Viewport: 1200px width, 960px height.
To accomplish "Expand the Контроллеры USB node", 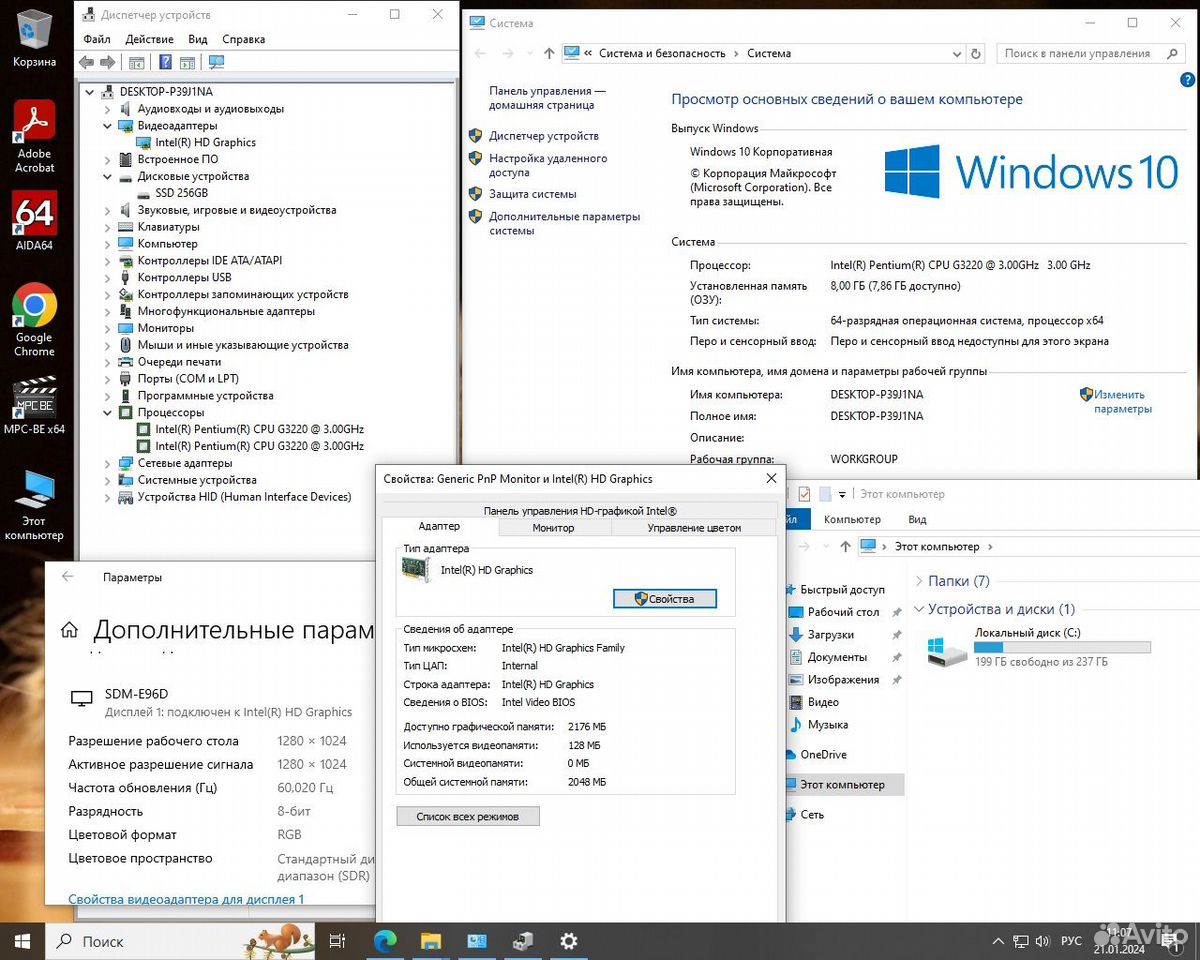I will (x=108, y=277).
